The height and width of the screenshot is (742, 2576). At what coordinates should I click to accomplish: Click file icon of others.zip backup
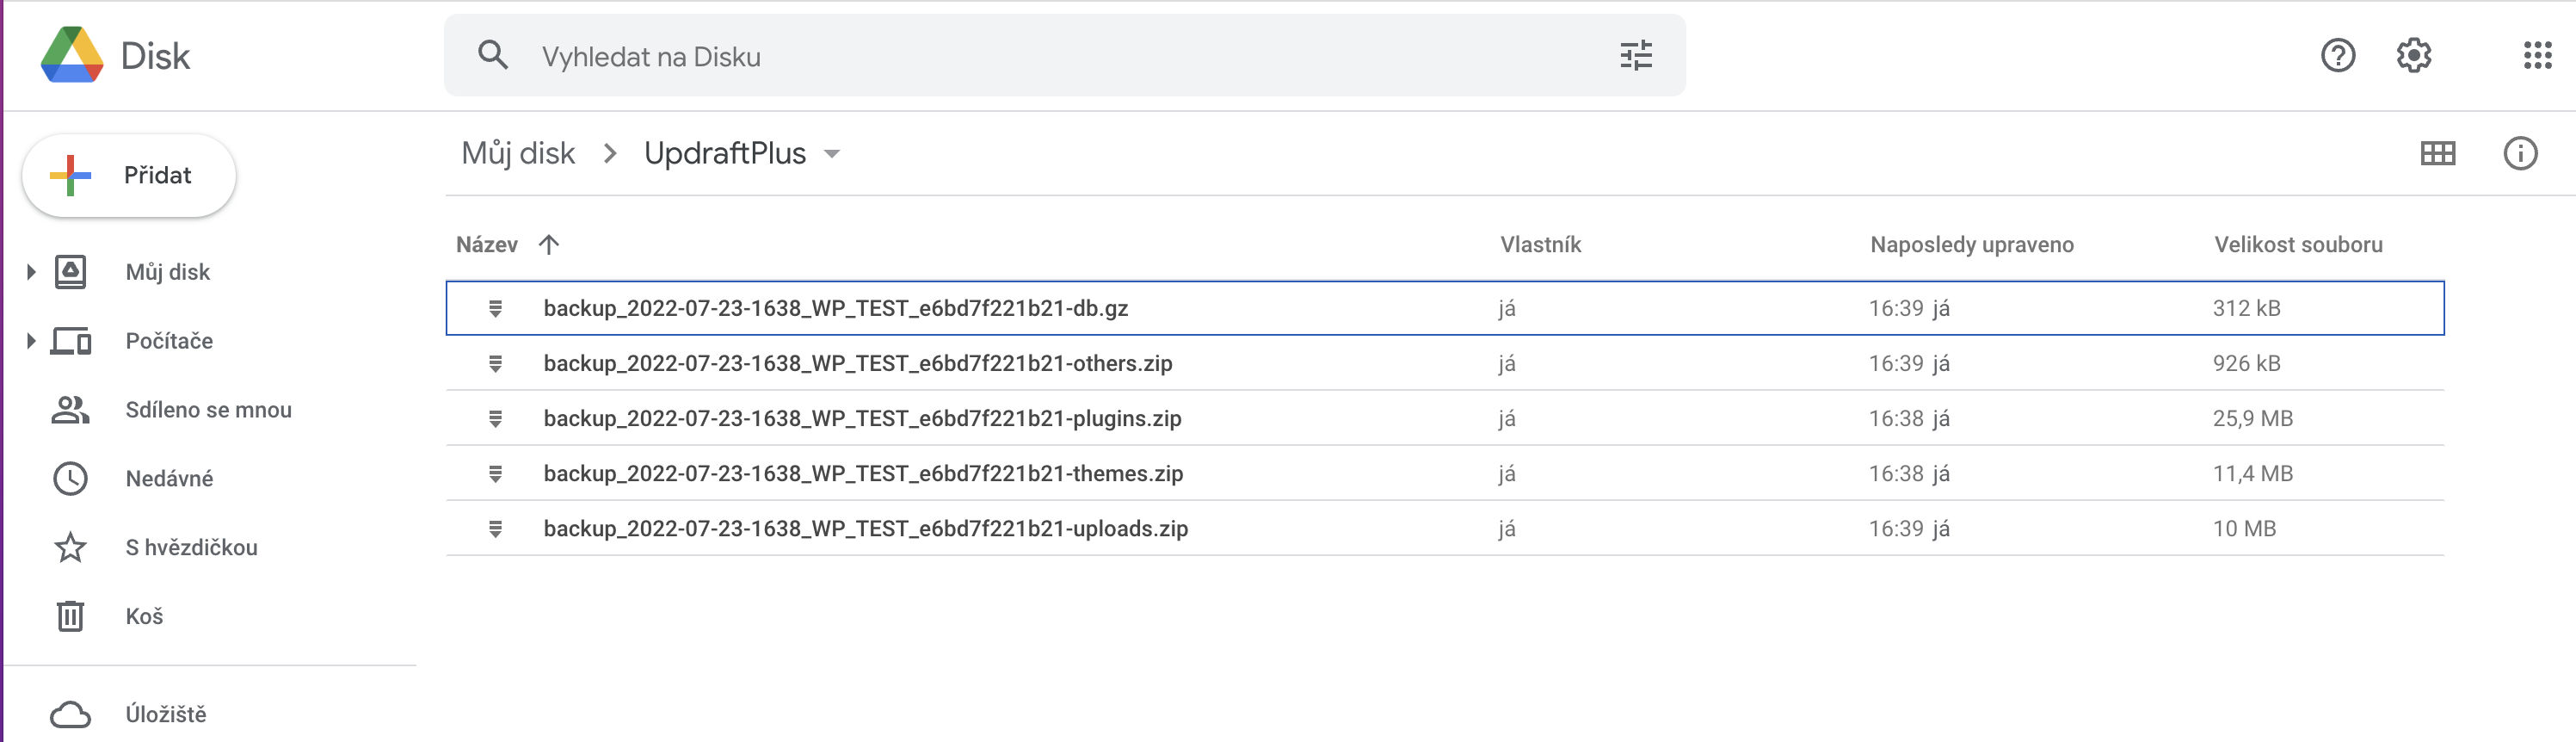click(x=495, y=363)
